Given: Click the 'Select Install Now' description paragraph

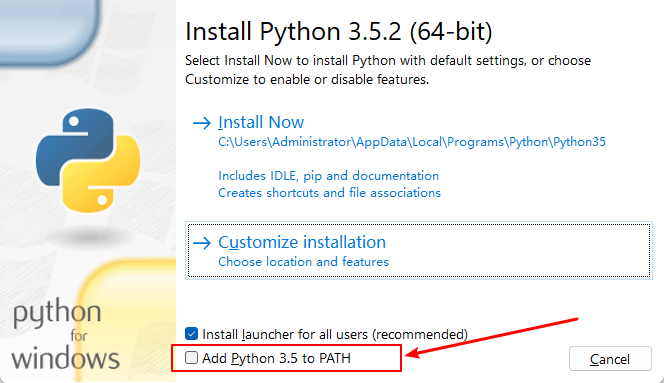Looking at the screenshot, I should 388,70.
